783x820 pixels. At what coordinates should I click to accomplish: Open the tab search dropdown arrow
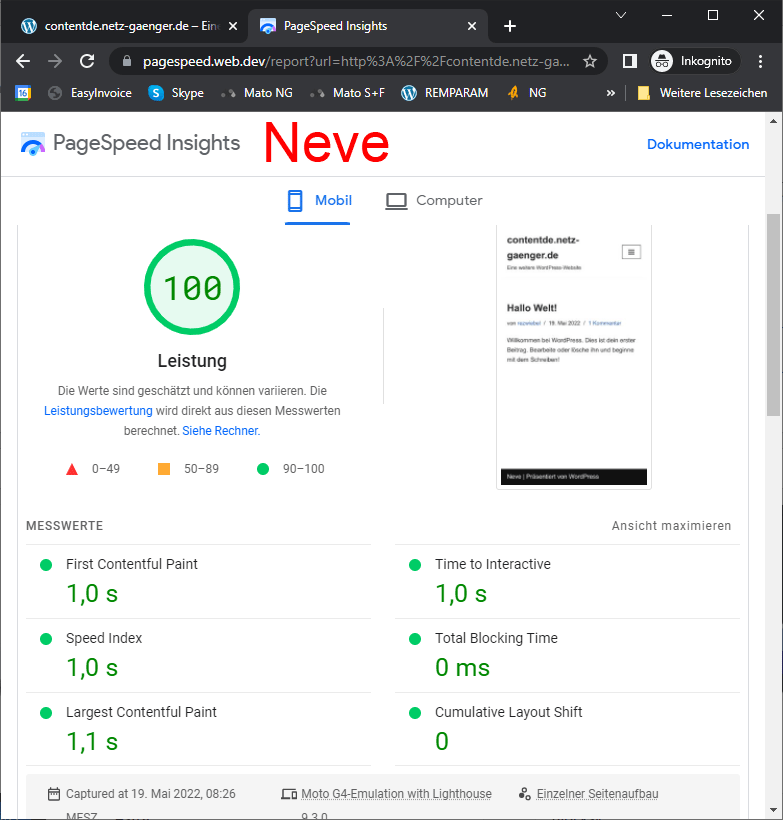coord(621,15)
